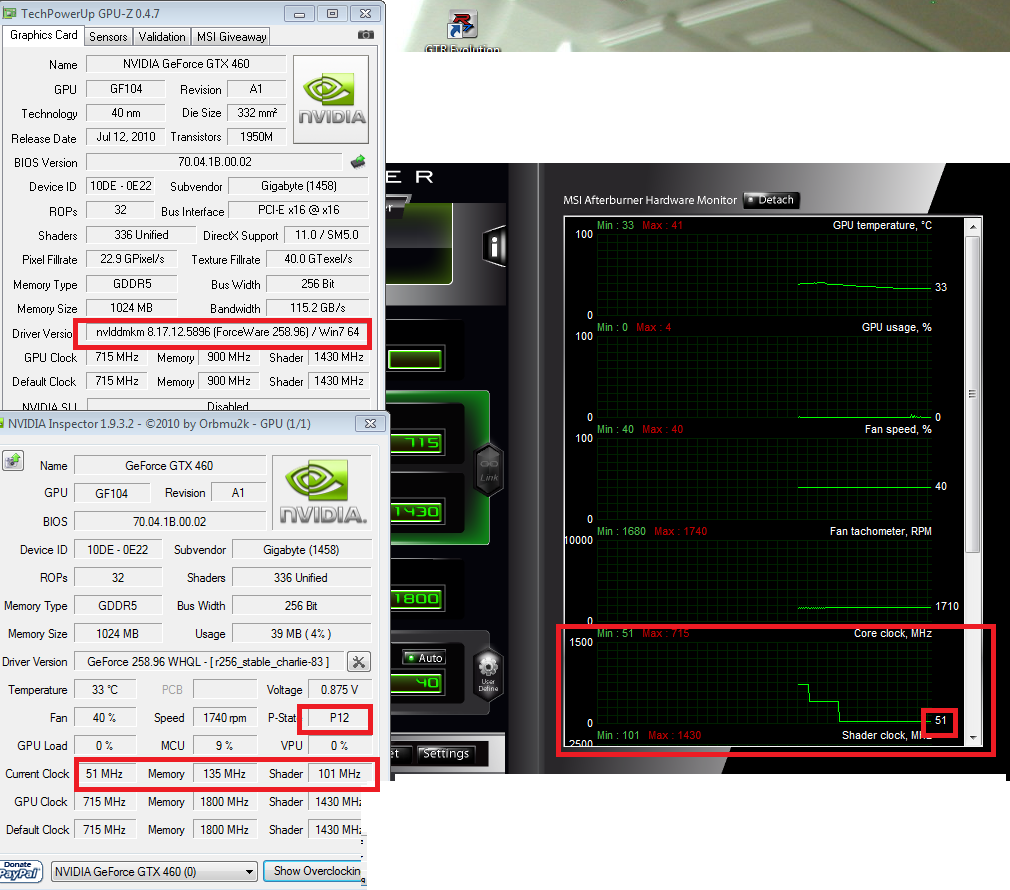Click the User Define fan gear icon

(x=488, y=673)
